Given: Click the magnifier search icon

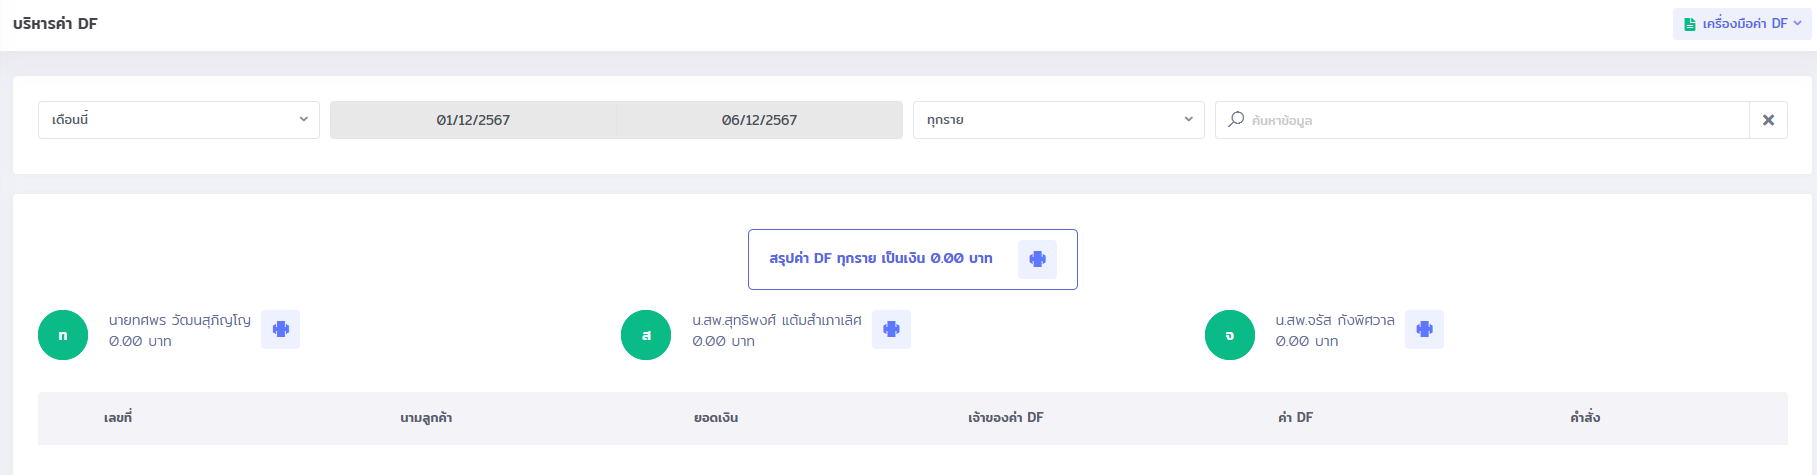Looking at the screenshot, I should (1236, 120).
